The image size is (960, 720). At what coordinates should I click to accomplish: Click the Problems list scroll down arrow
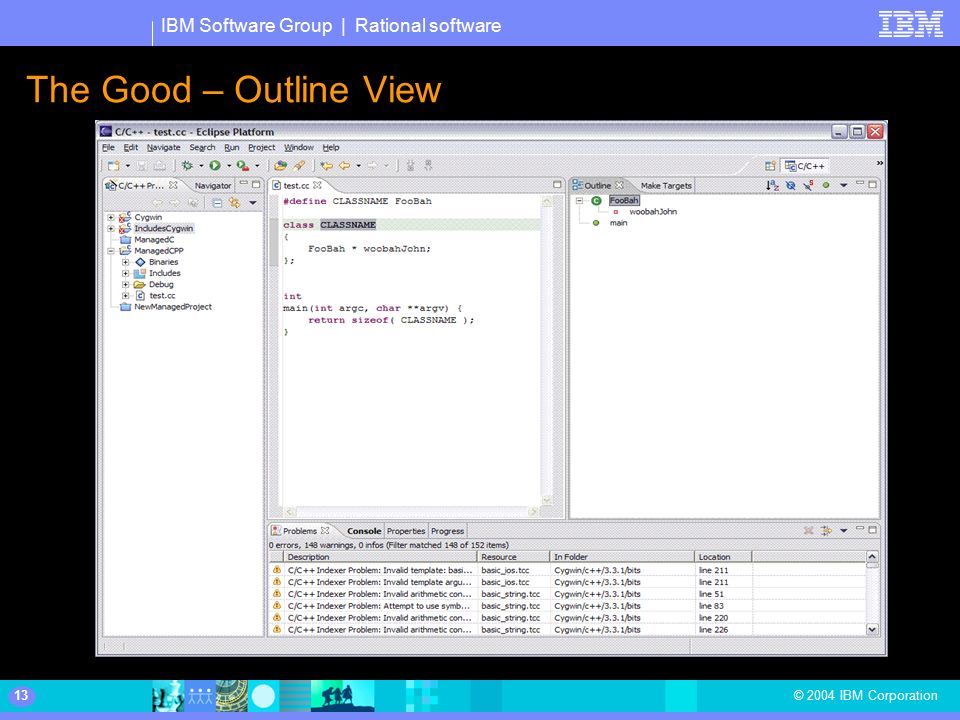[x=872, y=629]
